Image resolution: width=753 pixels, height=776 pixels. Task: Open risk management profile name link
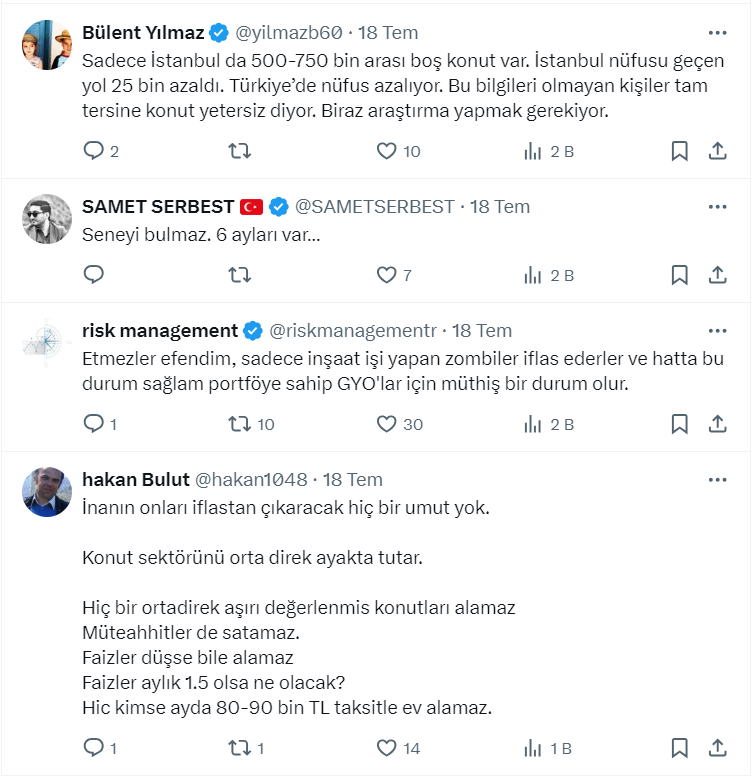pos(159,331)
